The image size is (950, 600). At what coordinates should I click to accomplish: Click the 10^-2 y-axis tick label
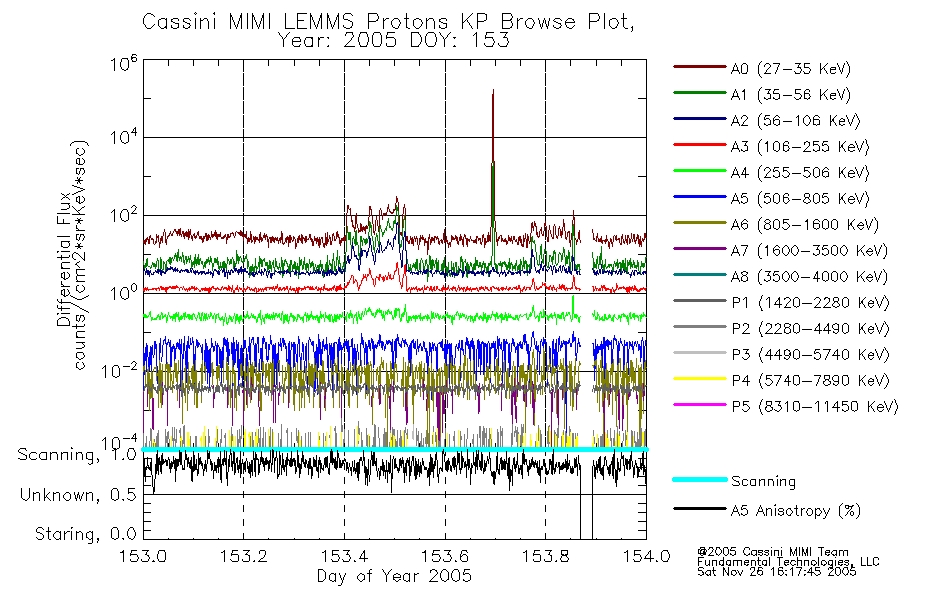tap(119, 370)
